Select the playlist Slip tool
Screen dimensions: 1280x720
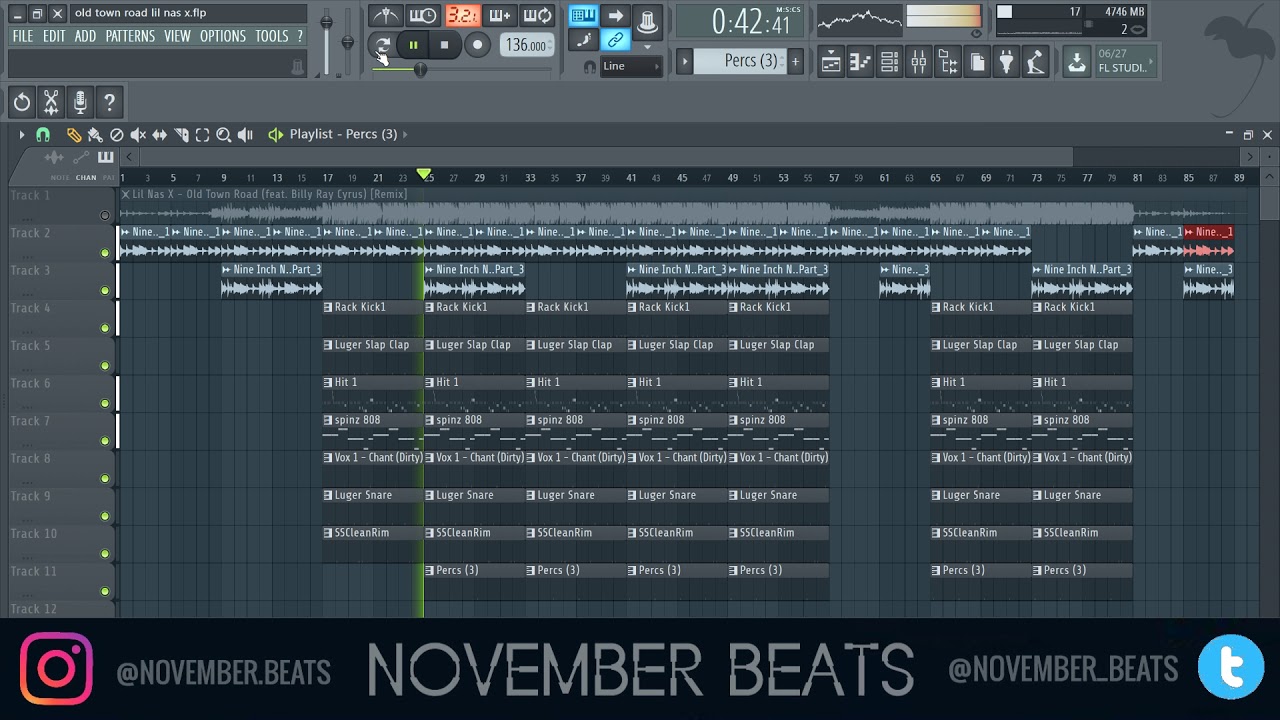point(159,134)
